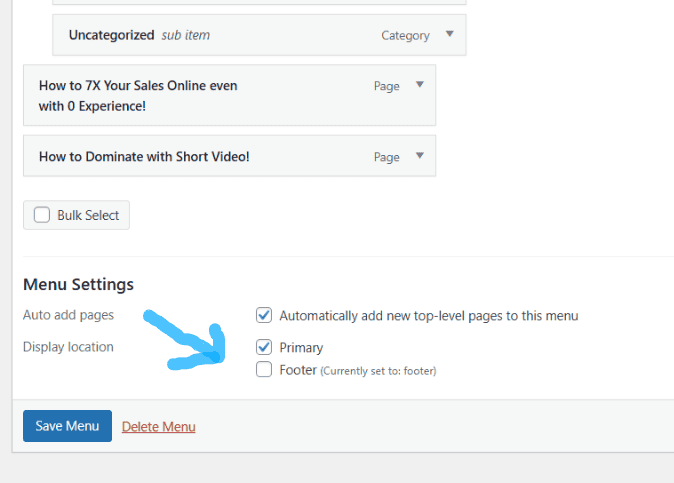Click the Primary label text
The height and width of the screenshot is (483, 674).
click(301, 348)
